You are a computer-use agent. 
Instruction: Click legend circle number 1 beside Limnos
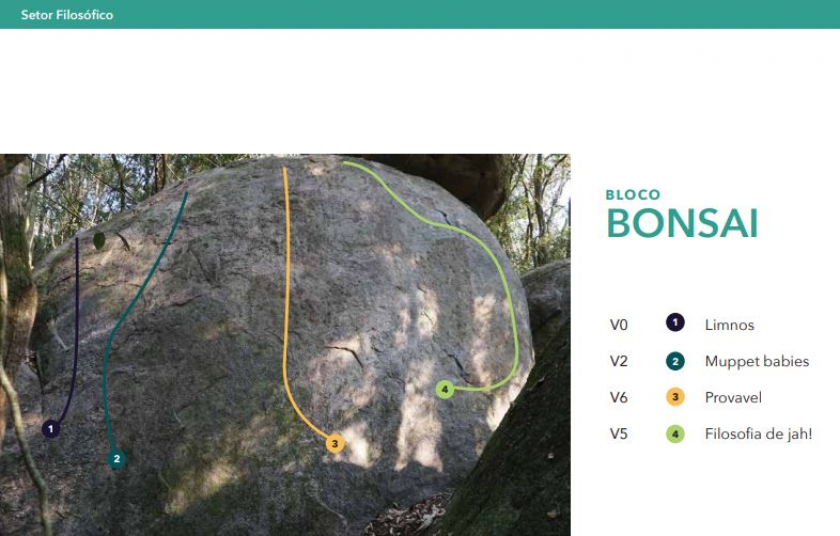tap(675, 322)
